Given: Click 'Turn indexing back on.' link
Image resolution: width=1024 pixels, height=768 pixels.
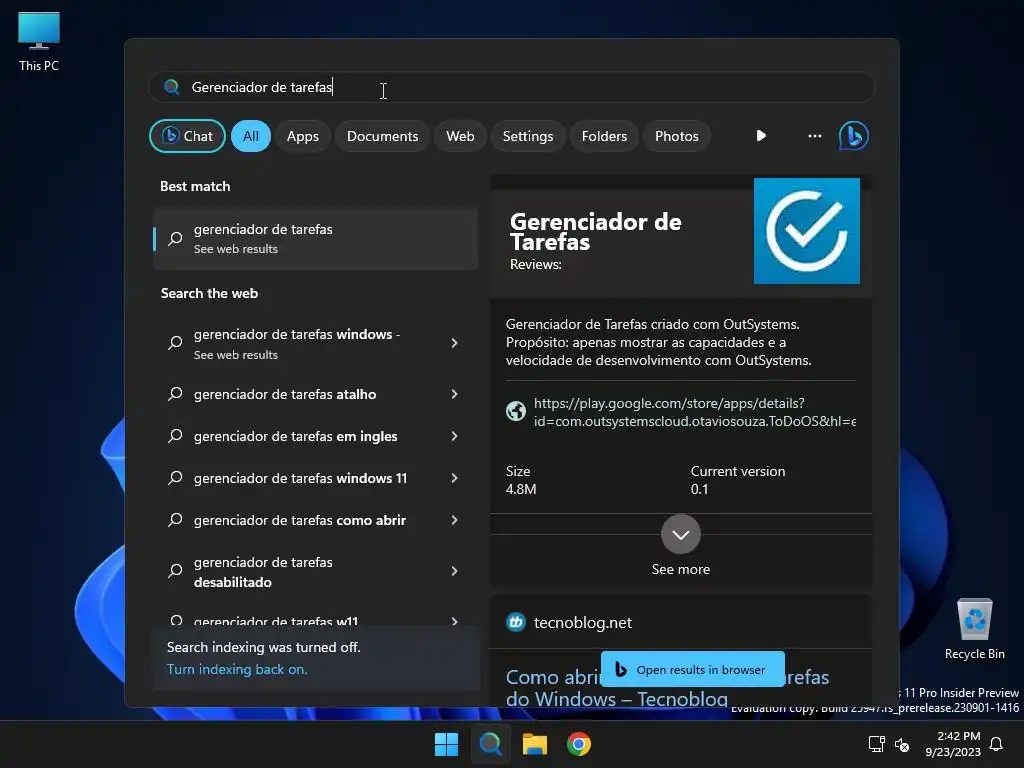Looking at the screenshot, I should (237, 669).
